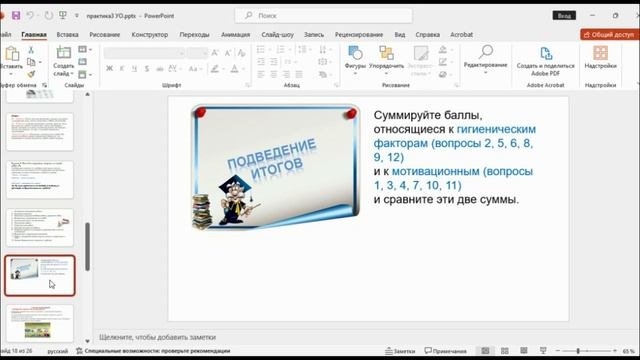
Task: Toggle text shadow S
Action: point(147,69)
